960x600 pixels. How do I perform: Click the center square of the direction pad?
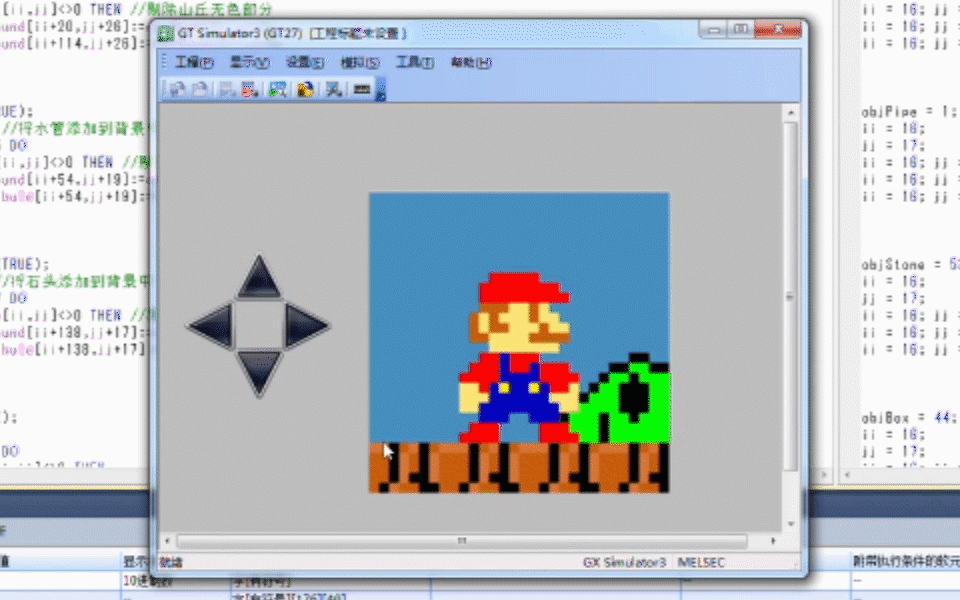pos(258,325)
